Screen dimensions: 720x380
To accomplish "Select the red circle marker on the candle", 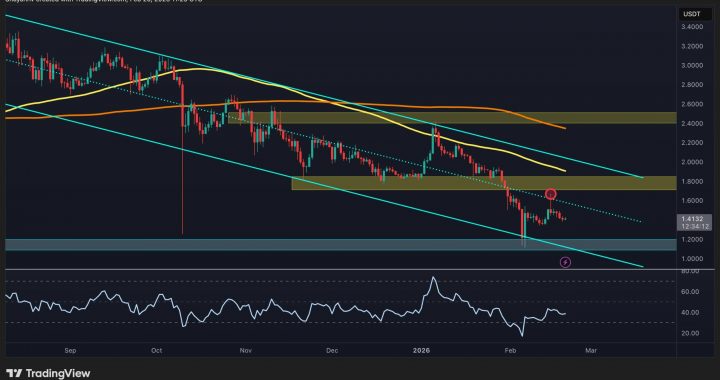I will click(551, 194).
